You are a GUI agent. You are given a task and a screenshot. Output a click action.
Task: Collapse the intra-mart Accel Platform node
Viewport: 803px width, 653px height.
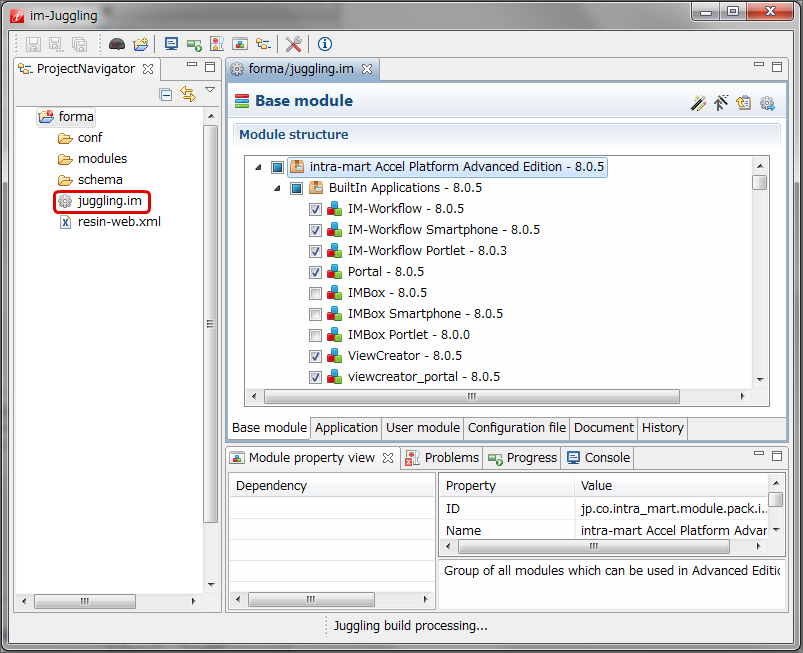point(259,167)
